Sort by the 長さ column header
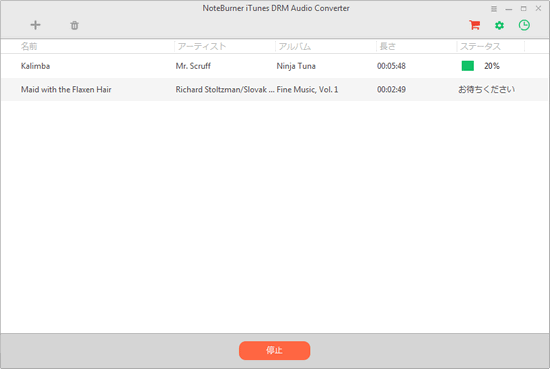The image size is (550, 369). coord(388,46)
